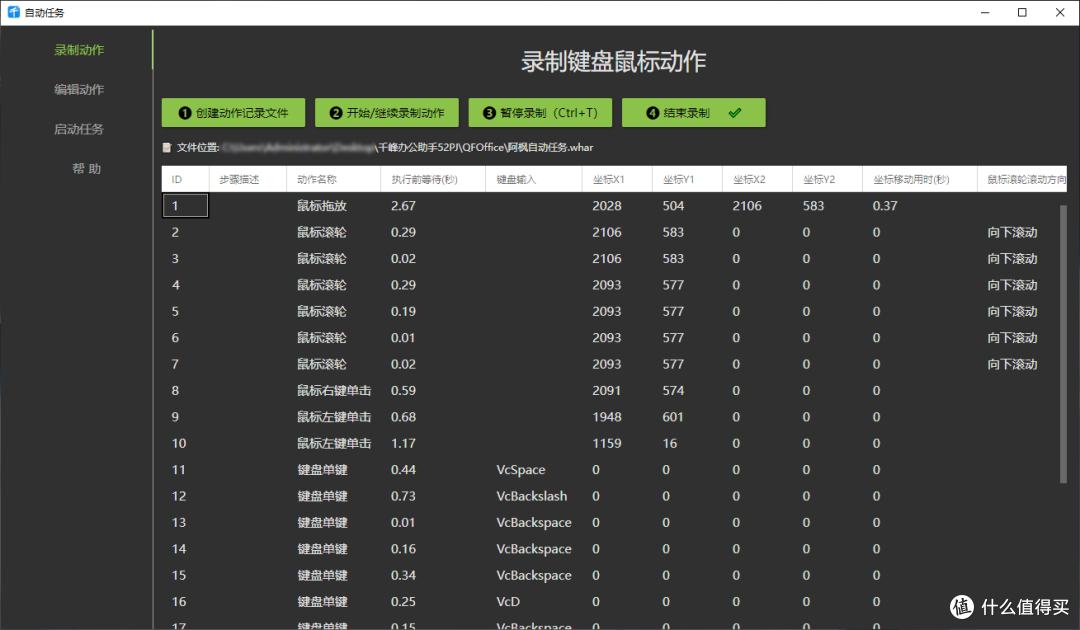Click the X1 coordinate value 1948
The image size is (1080, 630).
(x=607, y=417)
